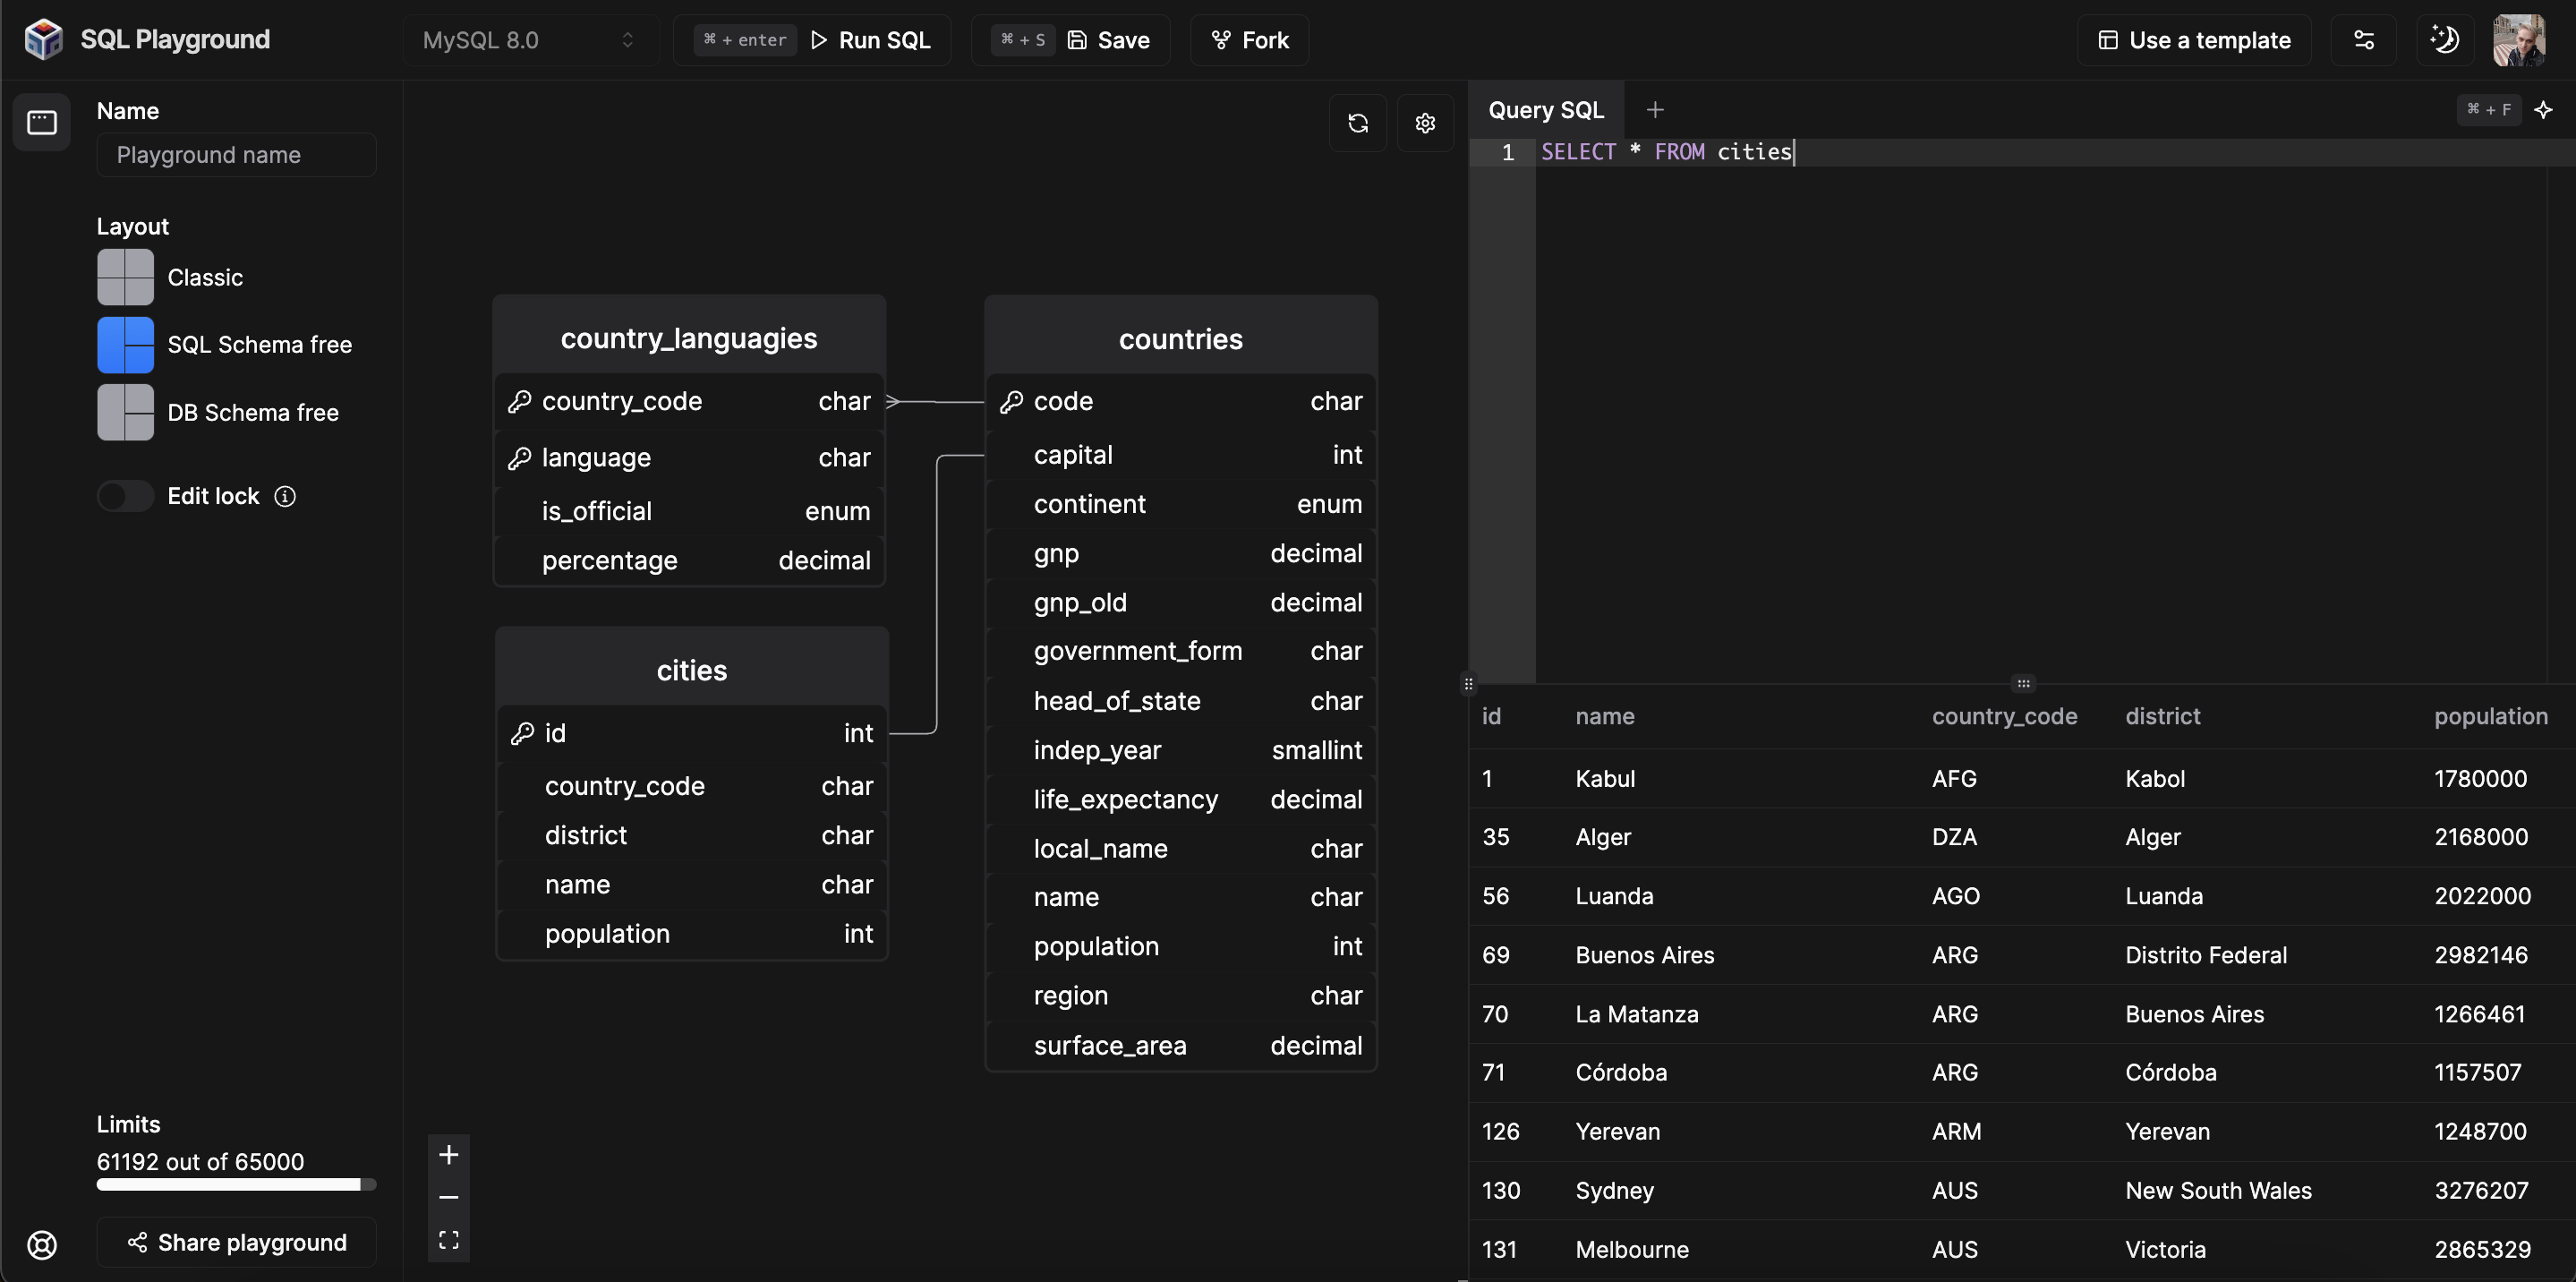Add a new query tab
The width and height of the screenshot is (2576, 1282).
tap(1655, 110)
